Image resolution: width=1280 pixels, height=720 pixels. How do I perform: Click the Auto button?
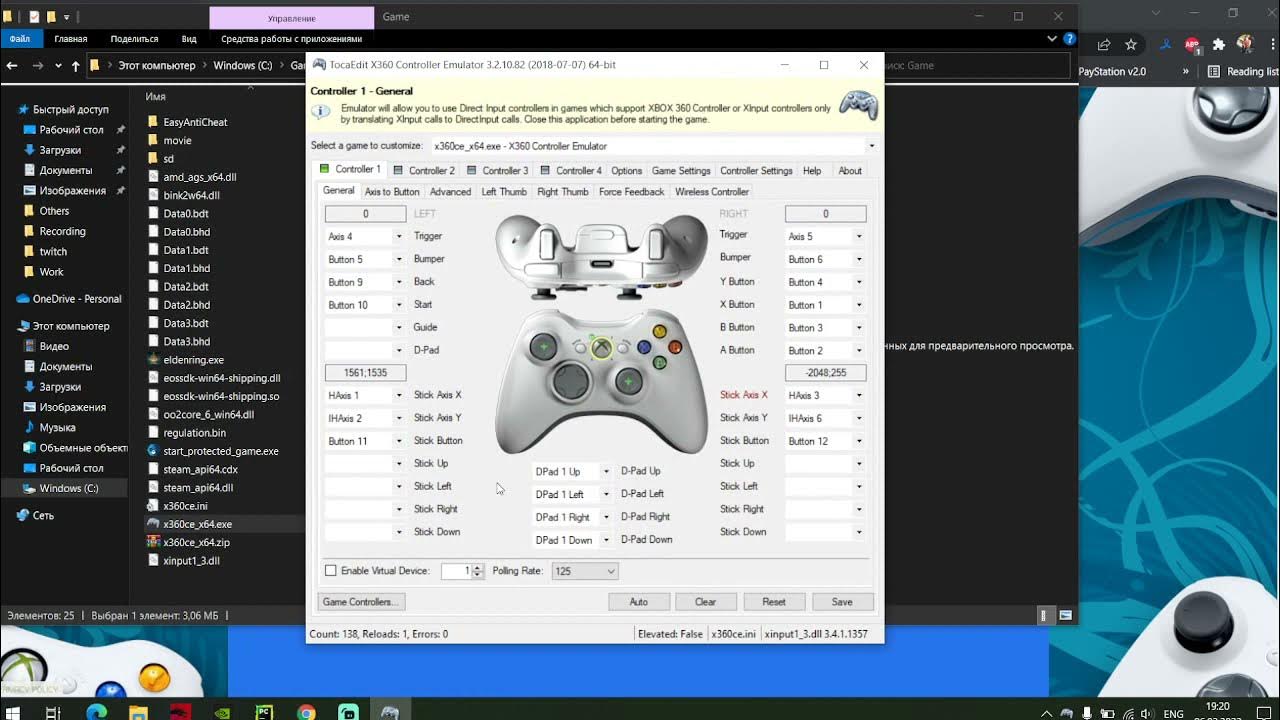(x=639, y=602)
